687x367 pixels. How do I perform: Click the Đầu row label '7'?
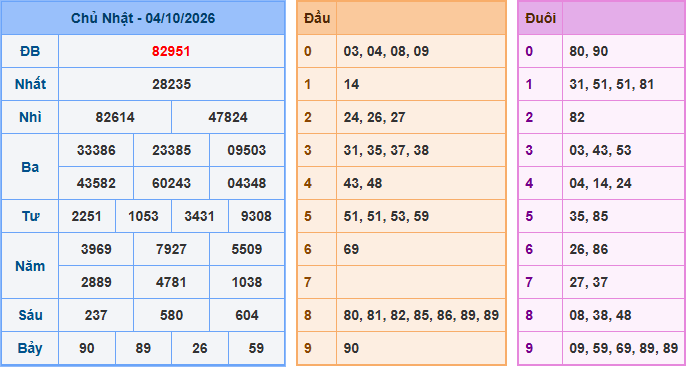click(308, 282)
